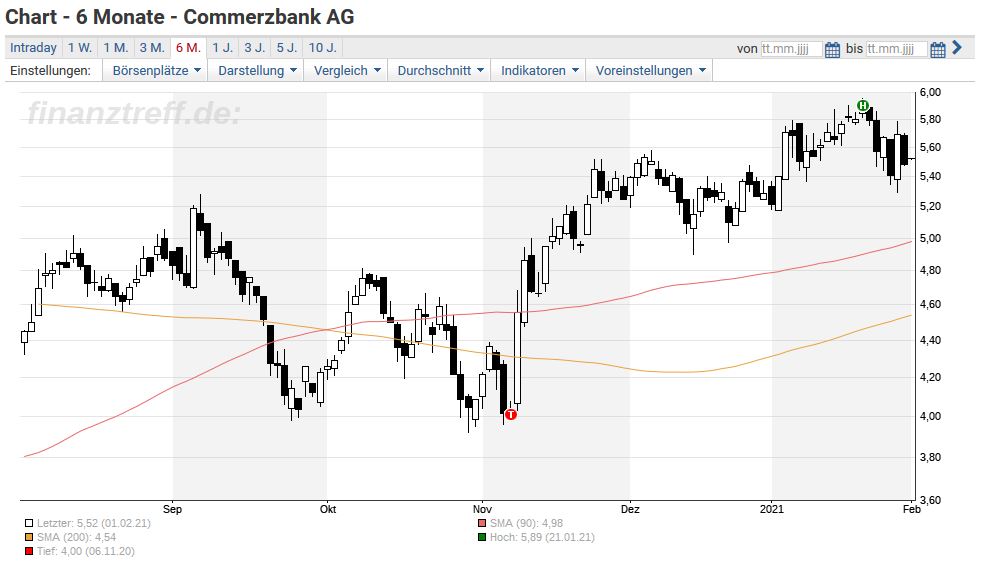Click the orange SMA (200) legend swatch

29,537
